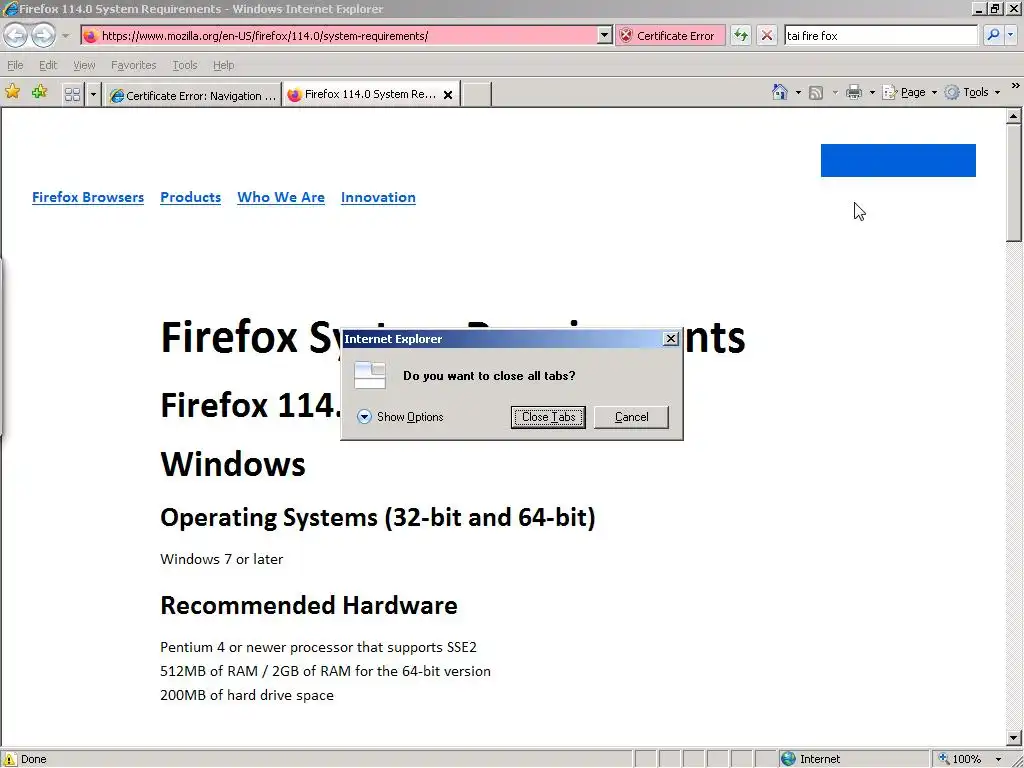Click the Print icon
This screenshot has width=1024, height=768.
tap(854, 93)
